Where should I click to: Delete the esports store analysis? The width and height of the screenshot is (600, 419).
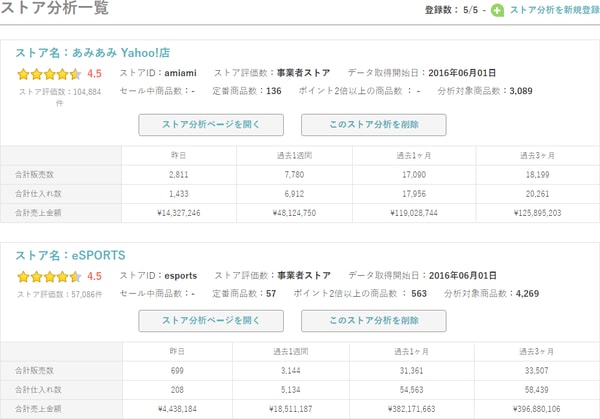(x=373, y=321)
